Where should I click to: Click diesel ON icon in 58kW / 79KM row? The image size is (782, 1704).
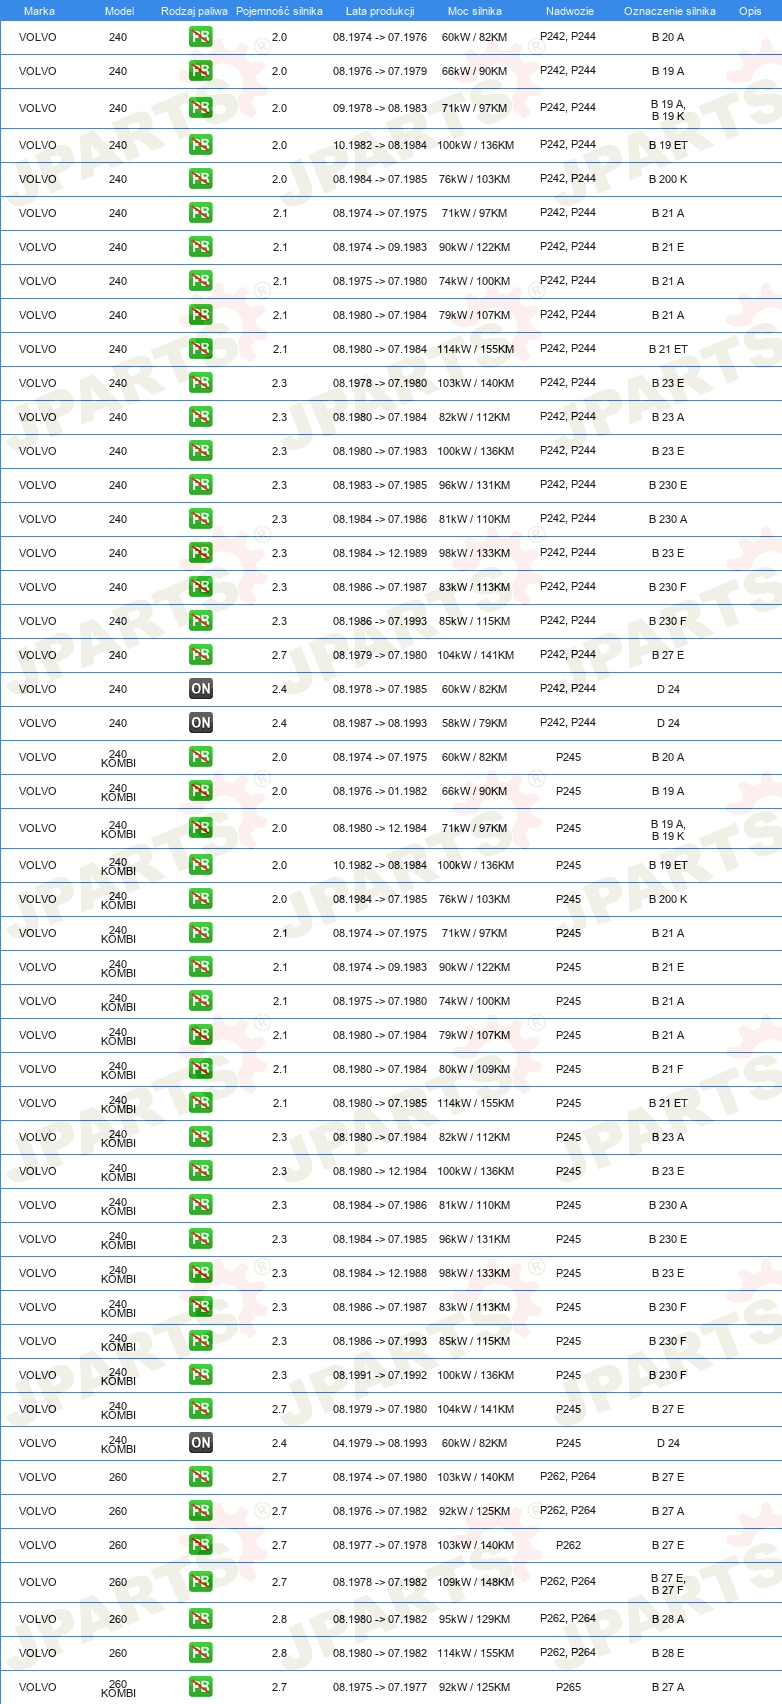(x=201, y=723)
